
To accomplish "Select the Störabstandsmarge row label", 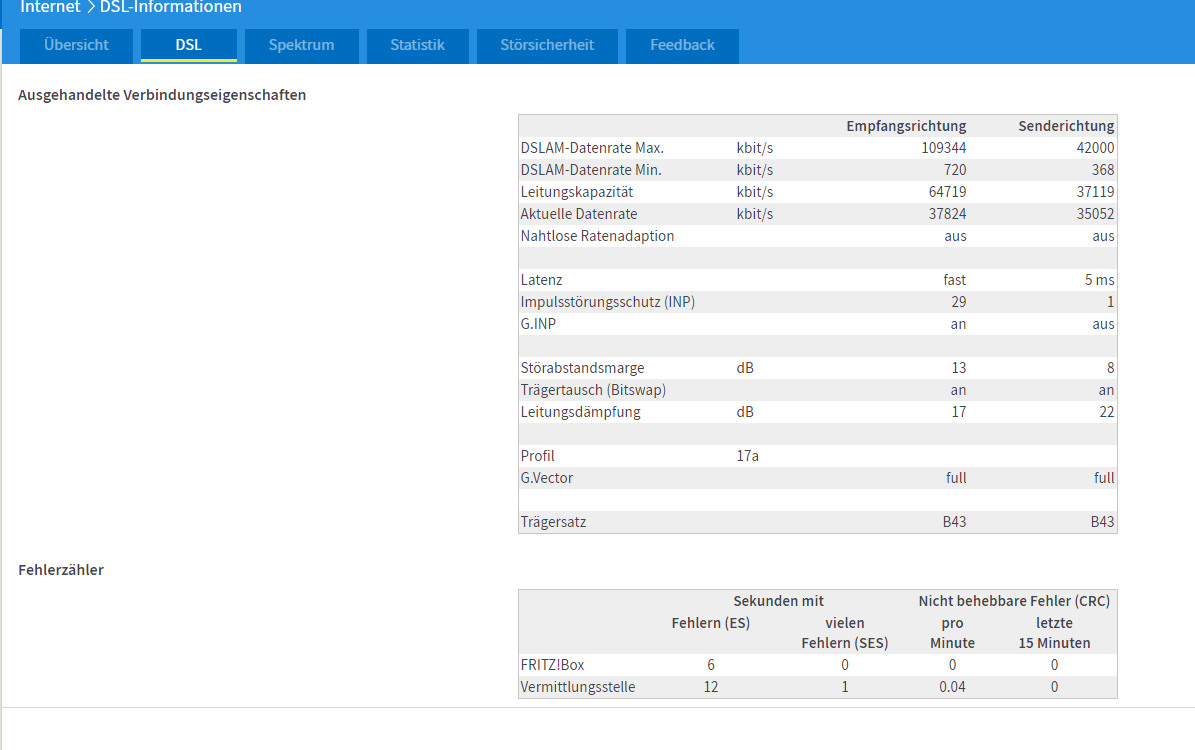I will click(582, 368).
